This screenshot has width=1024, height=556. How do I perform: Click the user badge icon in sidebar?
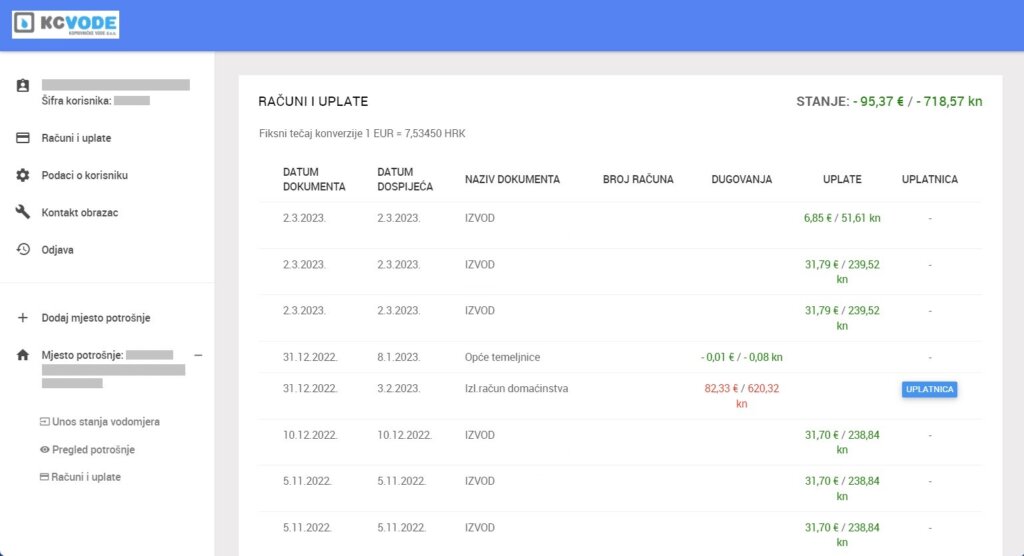click(23, 86)
